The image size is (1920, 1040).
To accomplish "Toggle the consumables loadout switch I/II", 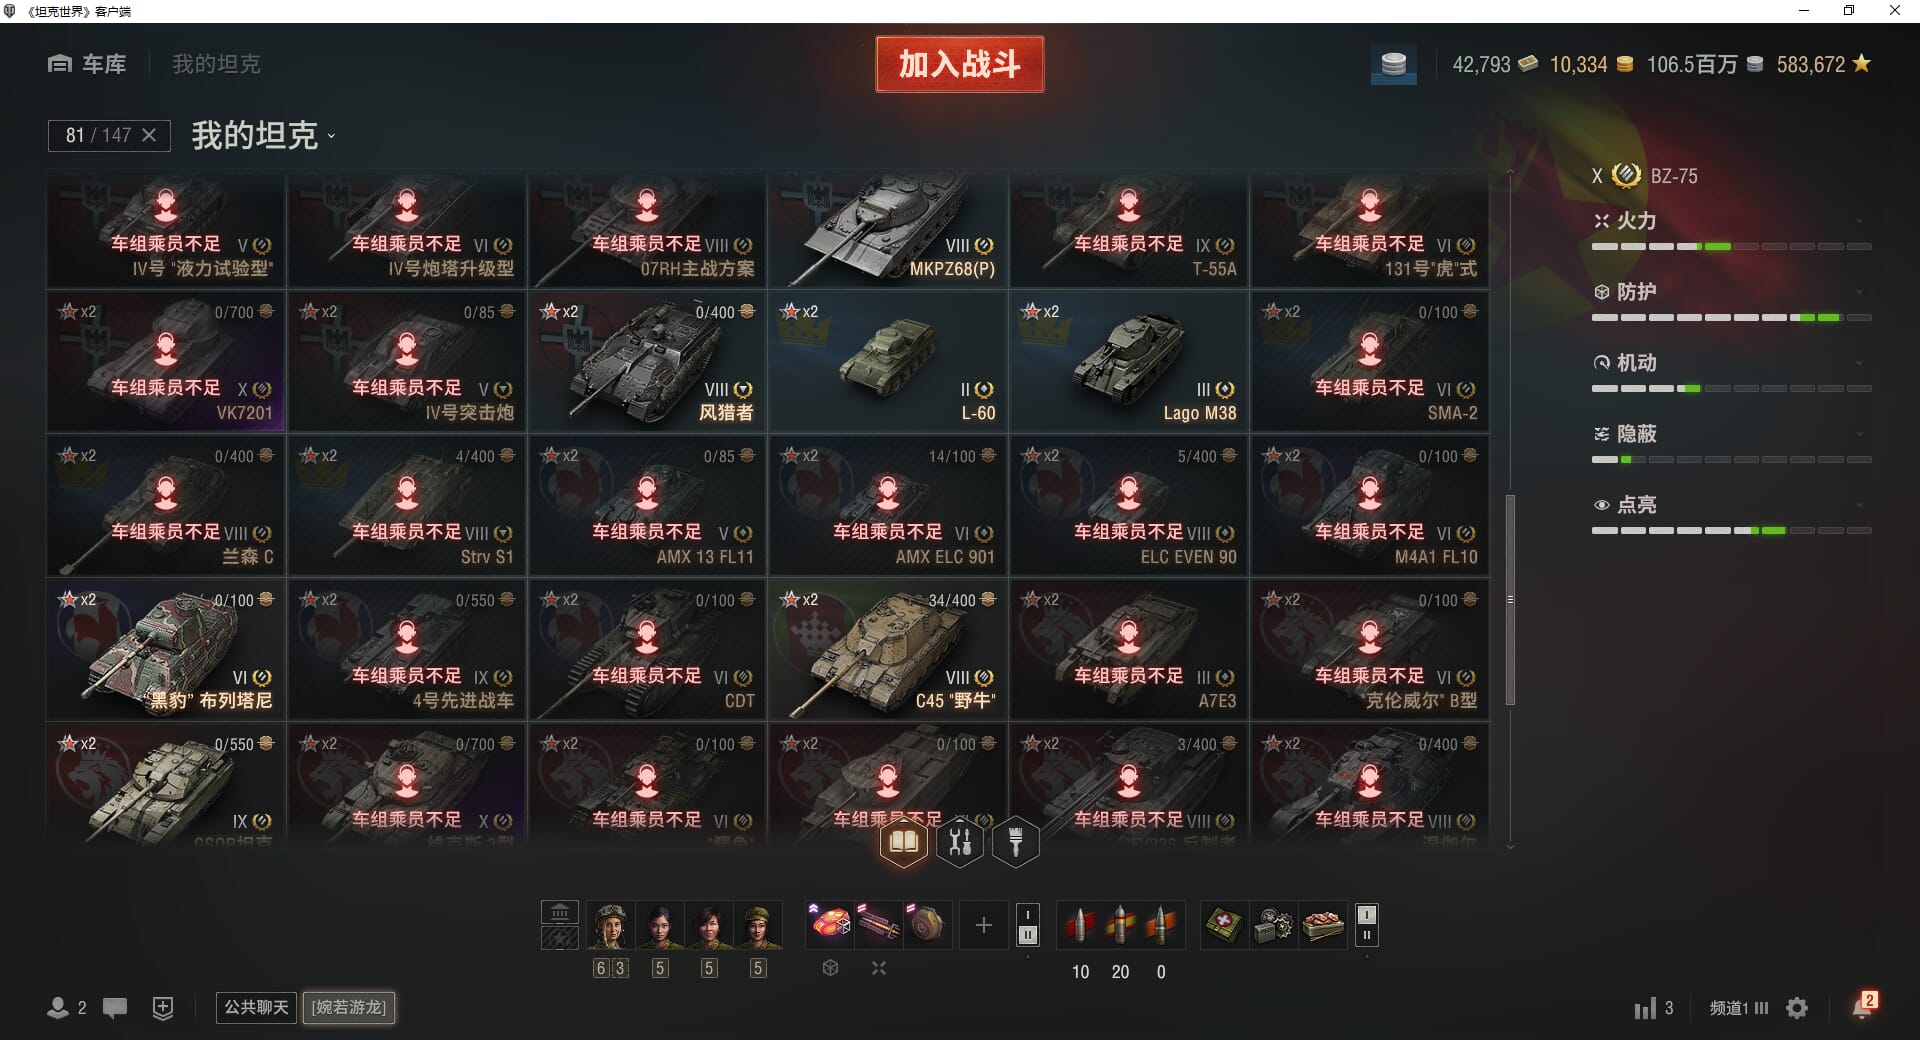I will [x=1367, y=925].
